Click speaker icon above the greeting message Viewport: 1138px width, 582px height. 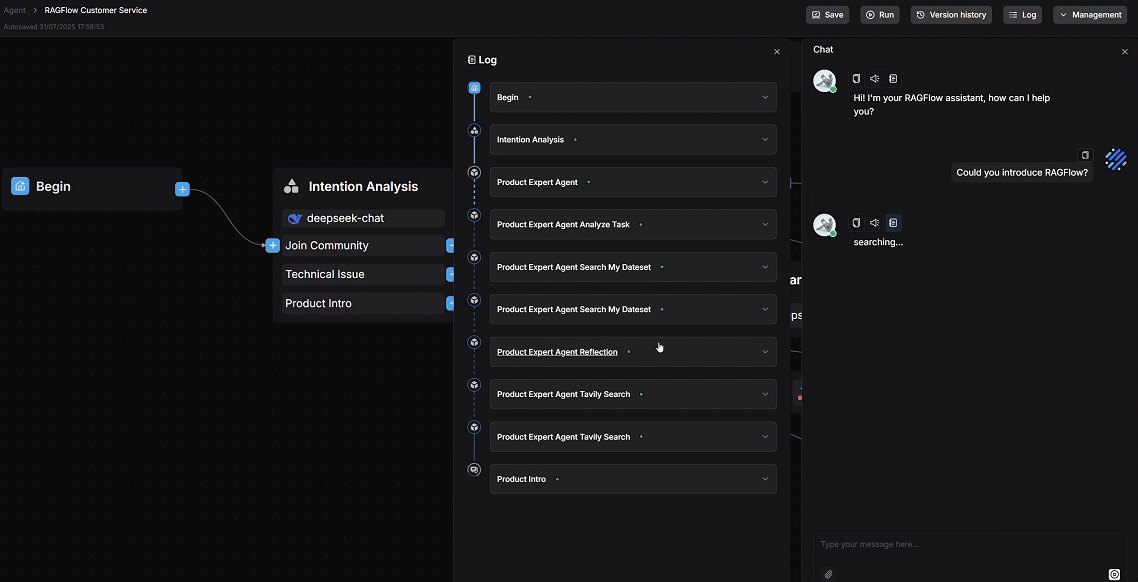pyautogui.click(x=875, y=78)
